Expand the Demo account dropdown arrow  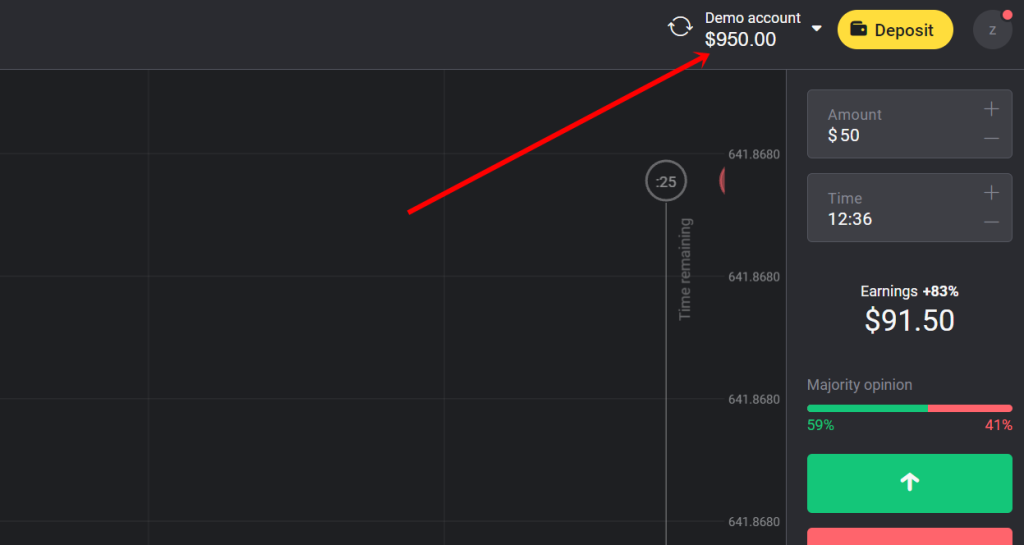817,28
